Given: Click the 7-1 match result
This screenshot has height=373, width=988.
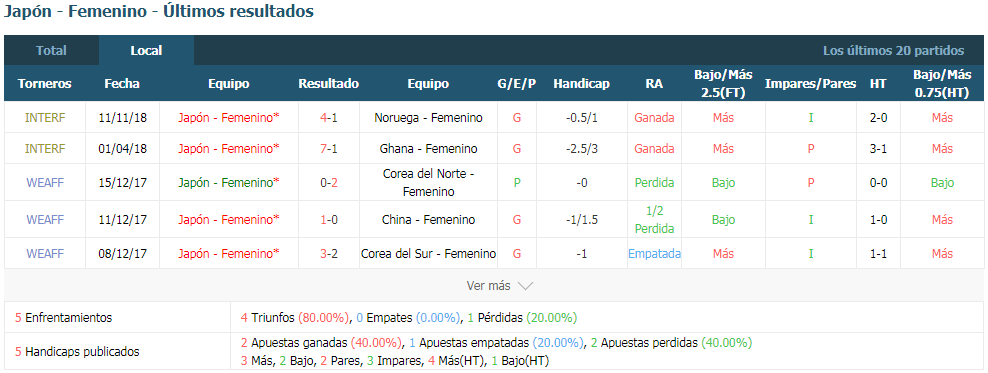Looking at the screenshot, I should pyautogui.click(x=328, y=149).
